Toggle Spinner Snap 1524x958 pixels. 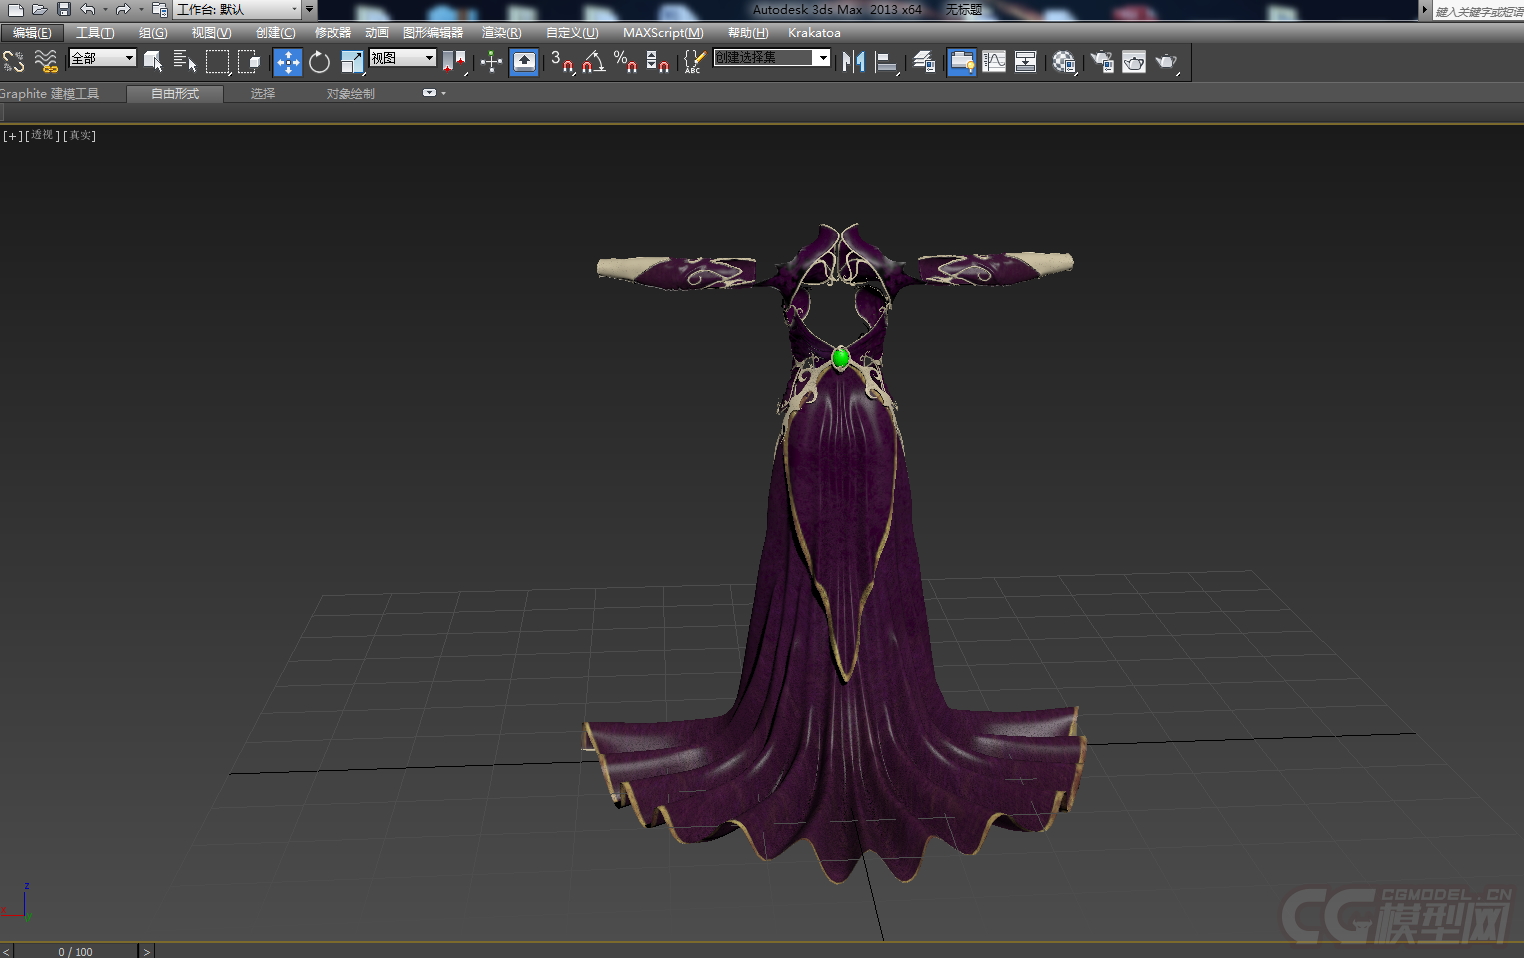(657, 62)
